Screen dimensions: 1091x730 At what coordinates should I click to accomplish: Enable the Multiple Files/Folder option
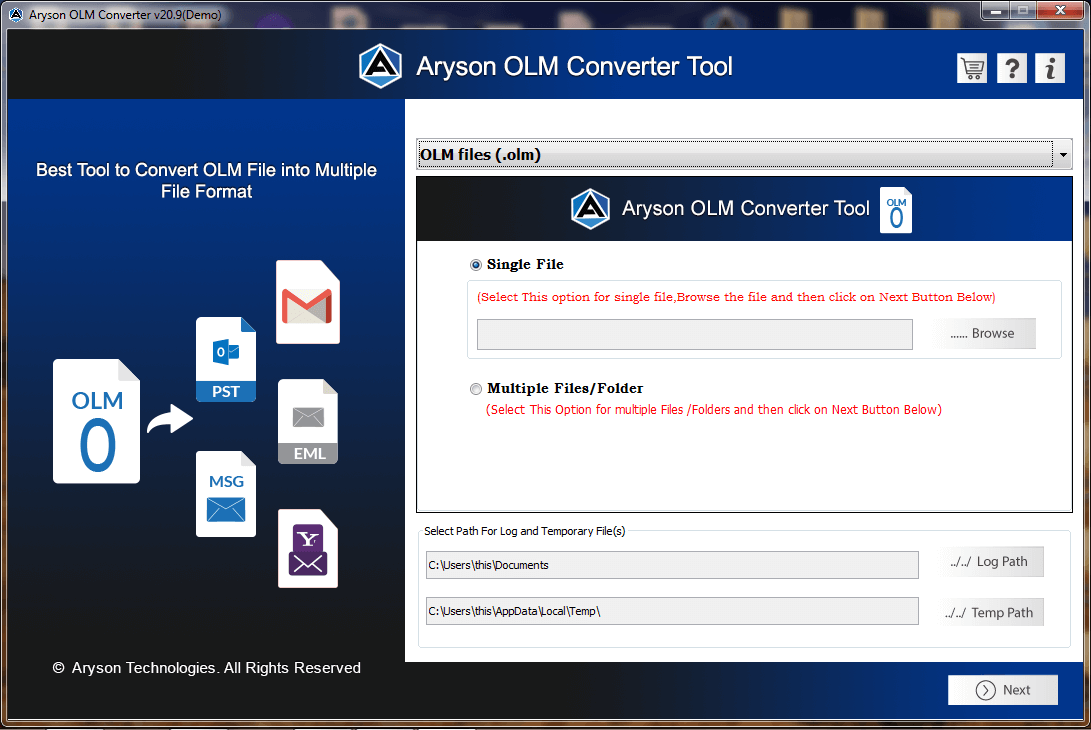pos(476,389)
